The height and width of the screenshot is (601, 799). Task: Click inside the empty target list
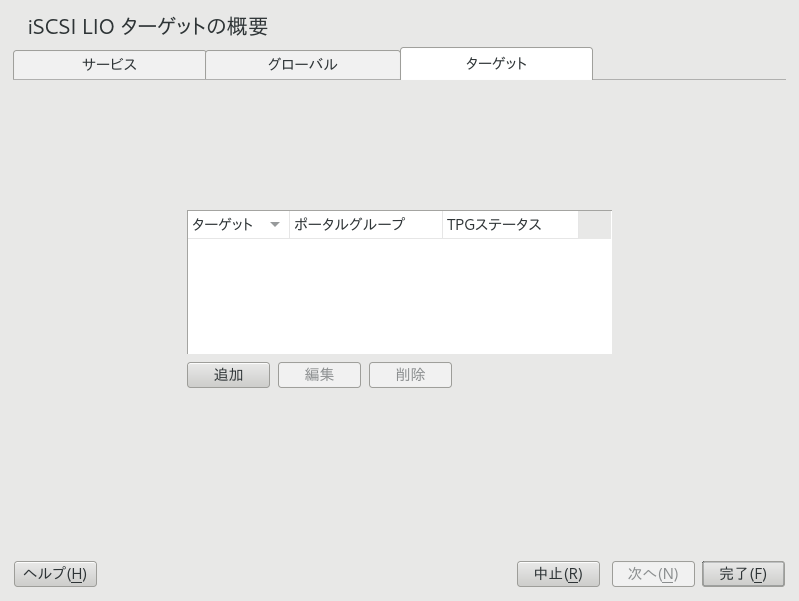point(398,295)
